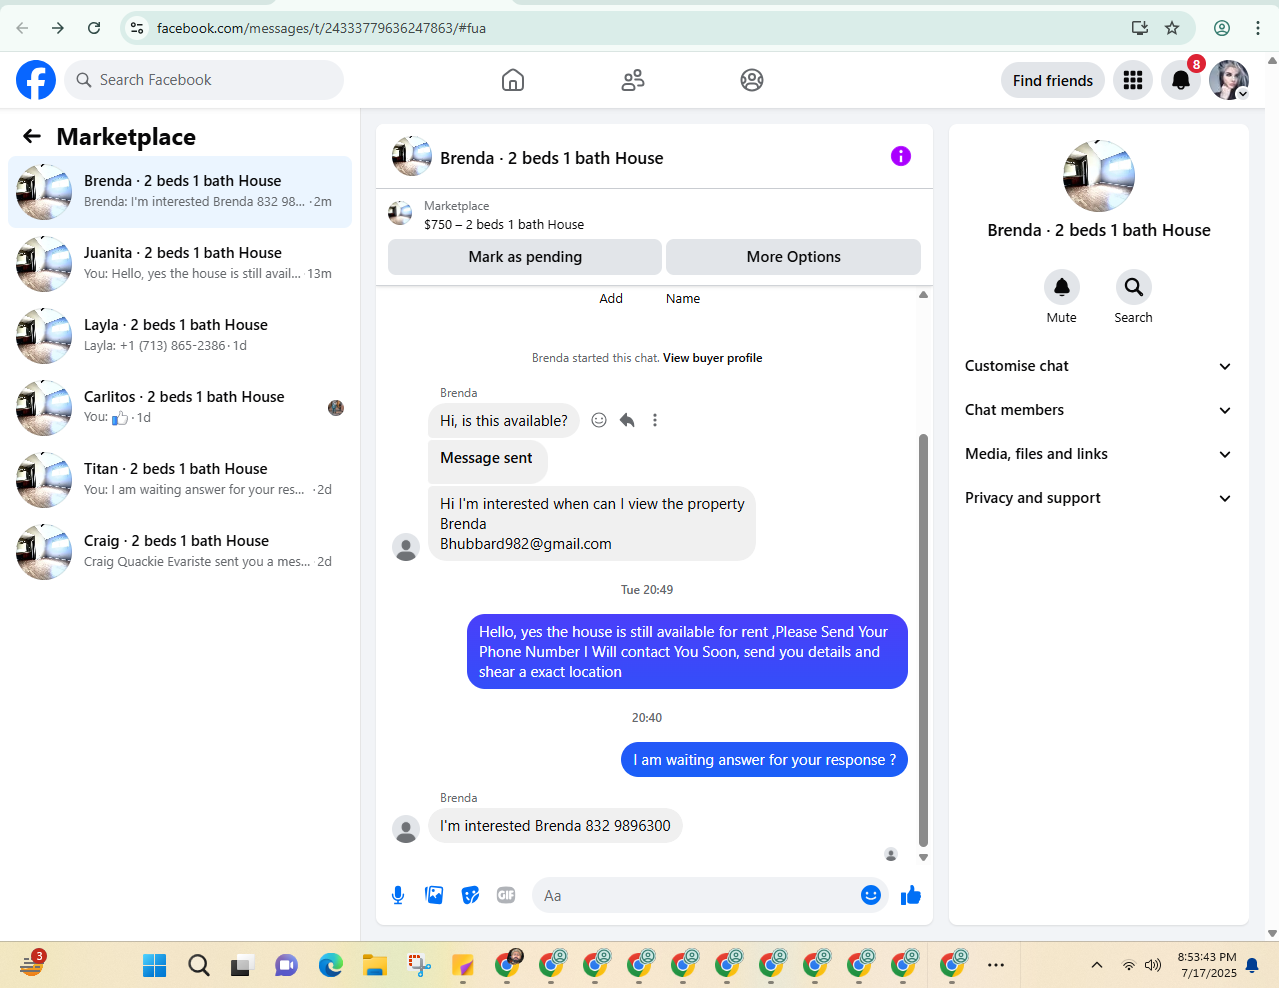Open the Brenda conversation in the list
Screen dimensions: 1279x988
point(180,192)
